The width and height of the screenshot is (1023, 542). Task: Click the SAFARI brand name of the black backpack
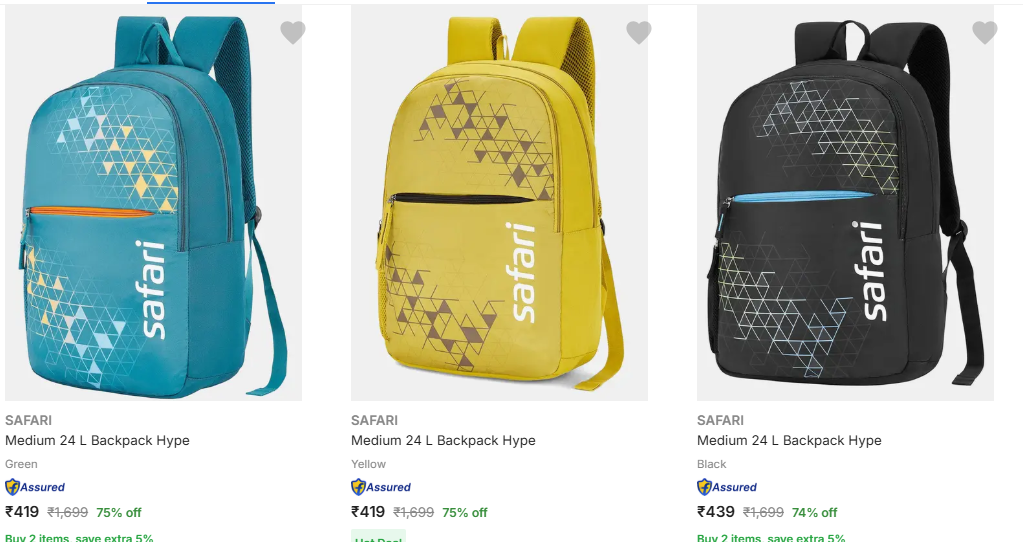pos(720,420)
